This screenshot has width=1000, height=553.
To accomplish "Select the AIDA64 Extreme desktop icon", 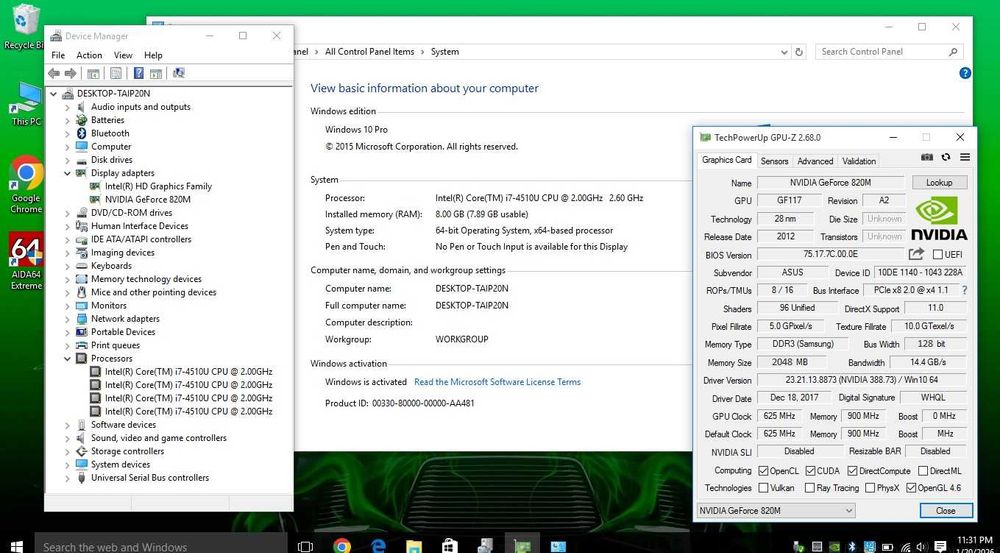I will pos(26,261).
